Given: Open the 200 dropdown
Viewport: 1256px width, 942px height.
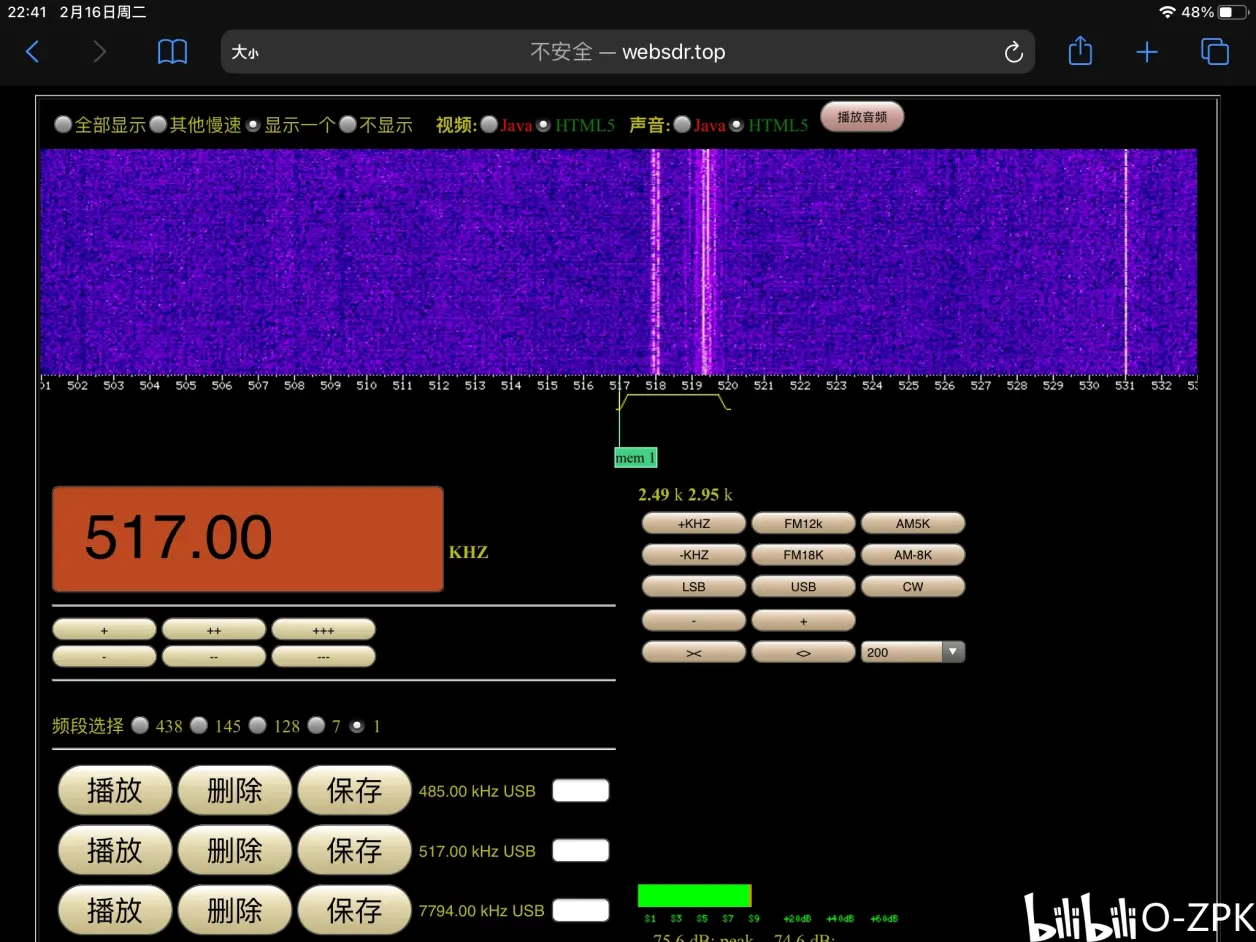Looking at the screenshot, I should [x=913, y=652].
